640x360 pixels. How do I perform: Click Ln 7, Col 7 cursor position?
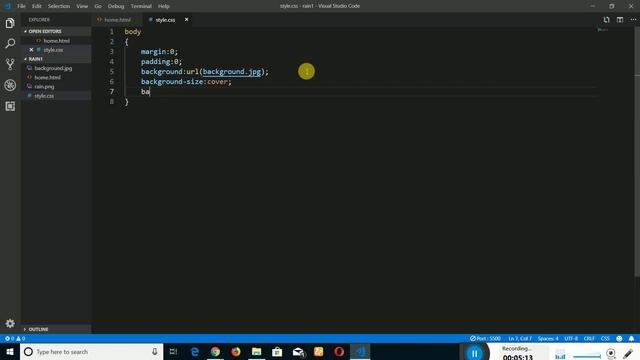tap(520, 338)
